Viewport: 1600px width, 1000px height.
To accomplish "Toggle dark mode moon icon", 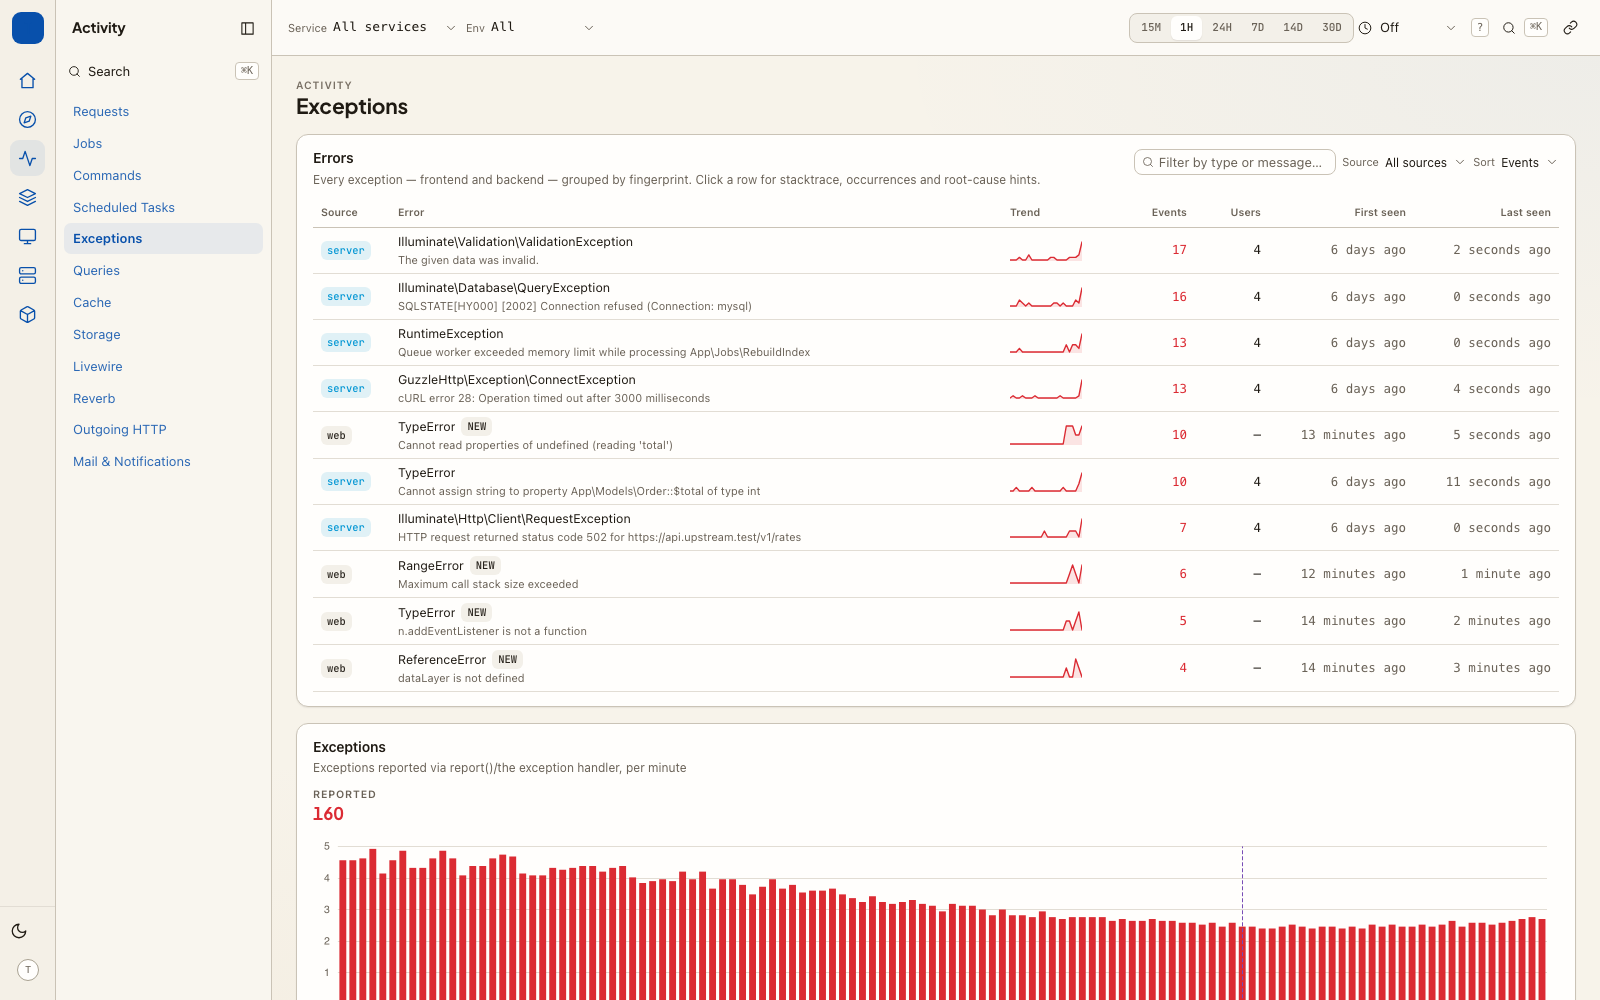I will [19, 931].
